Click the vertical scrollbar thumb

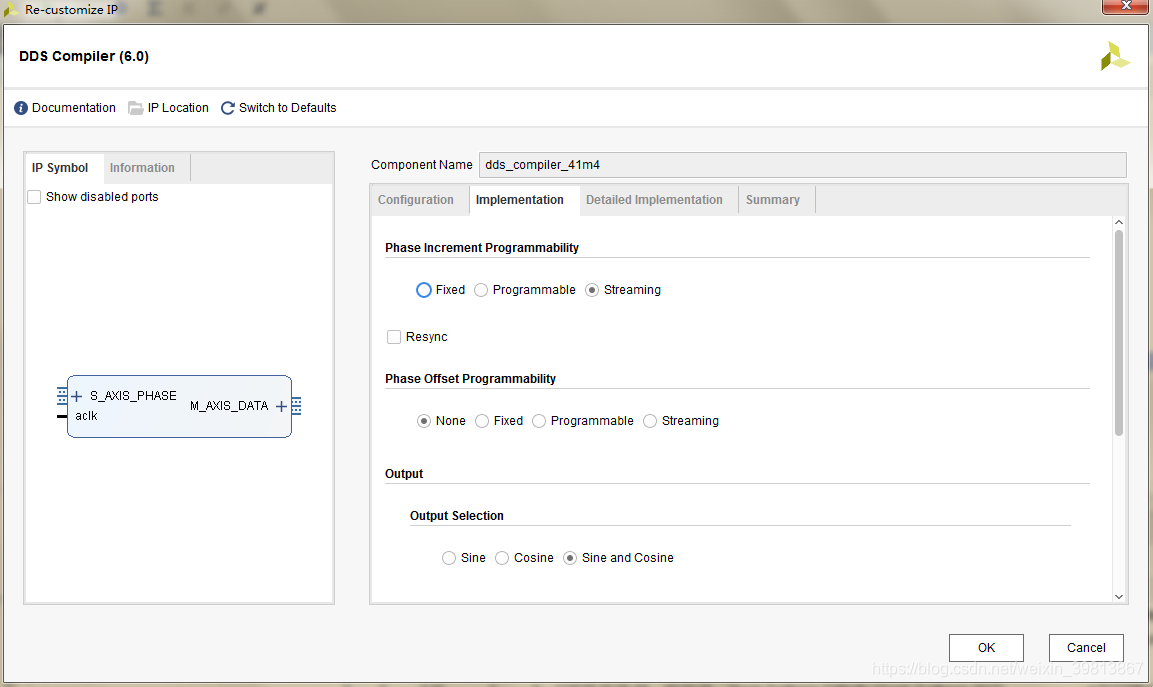1119,333
